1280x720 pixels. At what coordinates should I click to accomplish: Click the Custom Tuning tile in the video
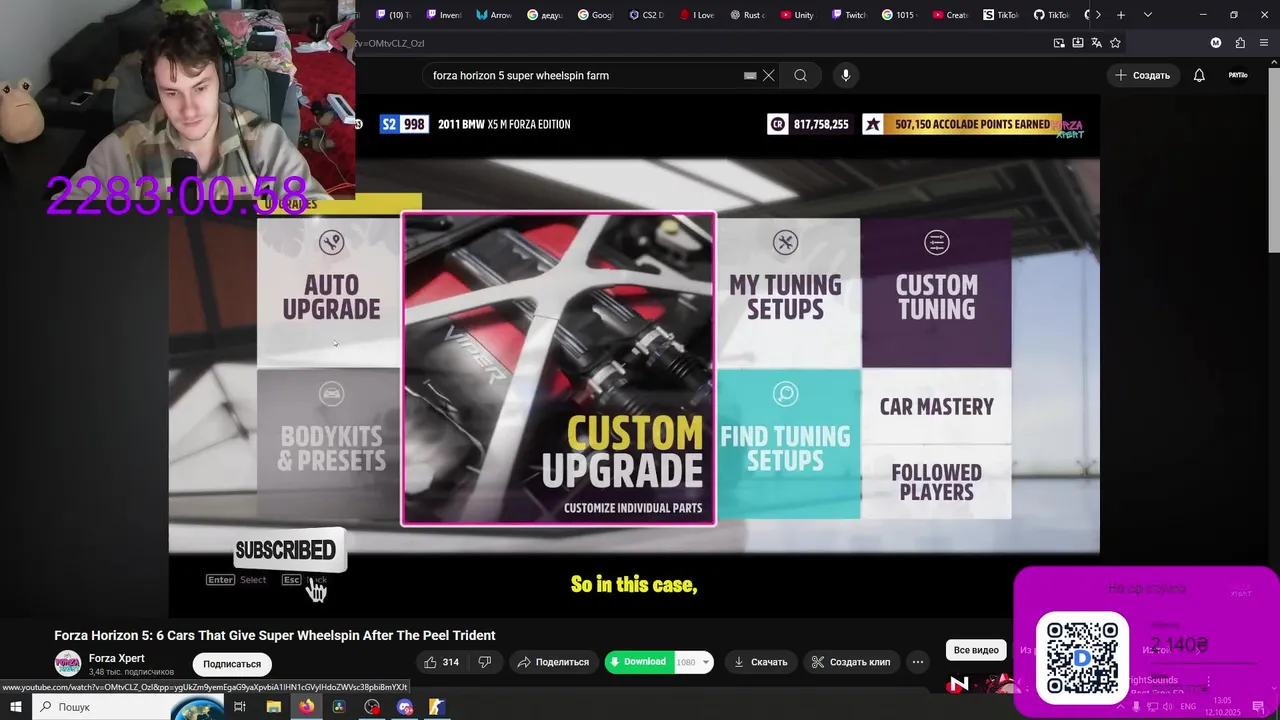[x=936, y=292]
